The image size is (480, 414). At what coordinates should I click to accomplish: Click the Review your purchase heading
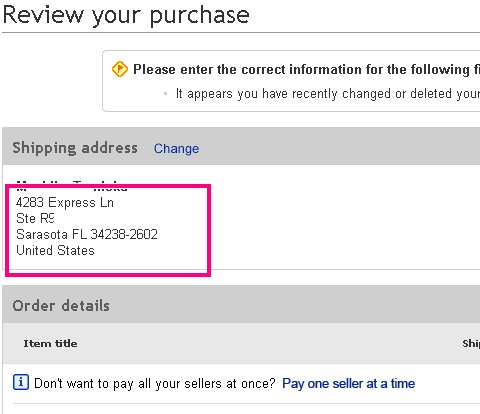pyautogui.click(x=126, y=15)
